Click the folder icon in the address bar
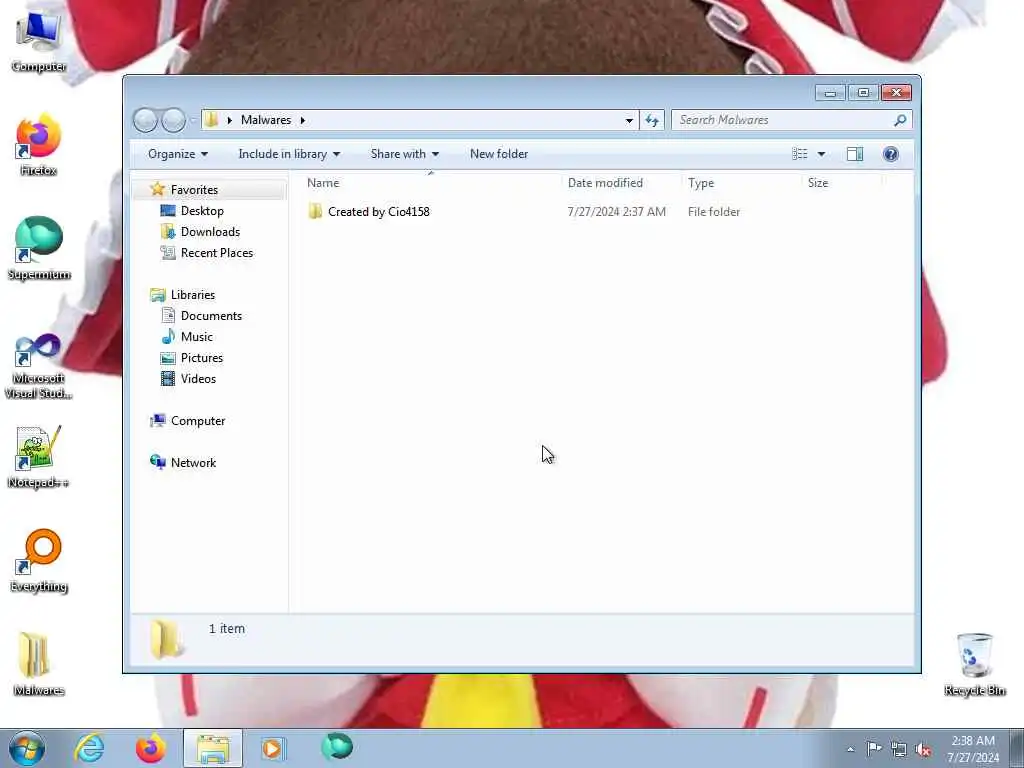Screen dimensions: 1024x768 211,120
